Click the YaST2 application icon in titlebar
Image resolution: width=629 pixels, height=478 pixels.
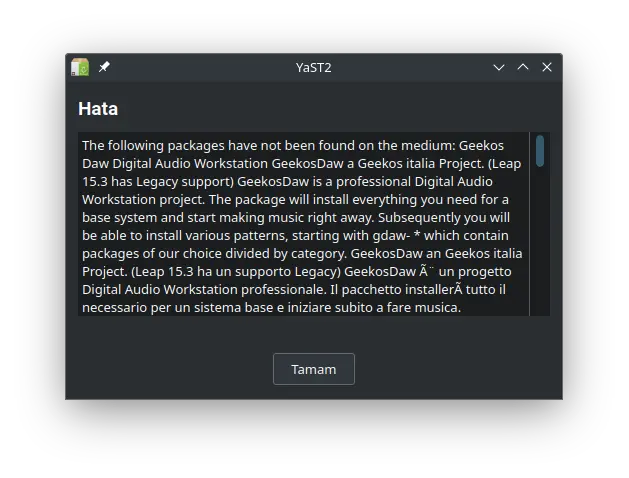pyautogui.click(x=80, y=67)
